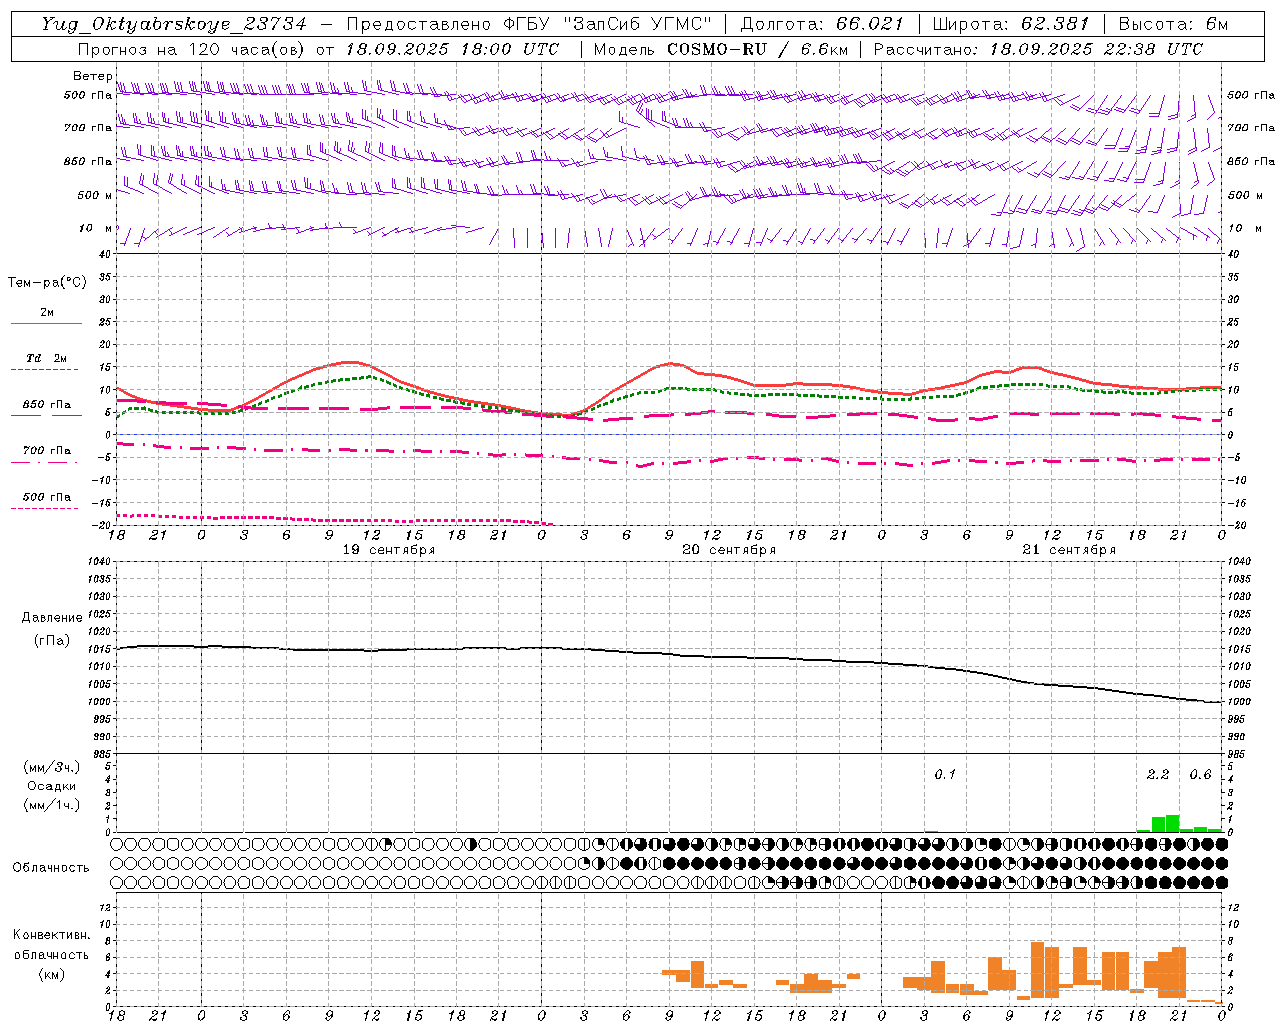
Task: Click the 'Конвективн.' convective cloud label
Action: pyautogui.click(x=52, y=934)
